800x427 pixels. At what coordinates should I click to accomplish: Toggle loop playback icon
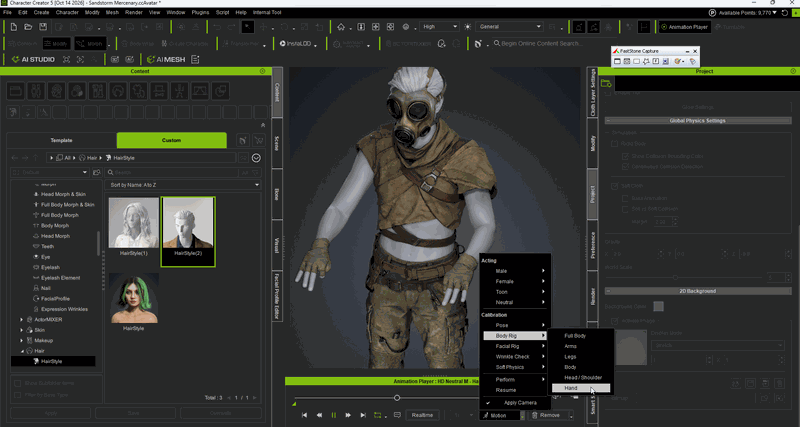[378, 415]
